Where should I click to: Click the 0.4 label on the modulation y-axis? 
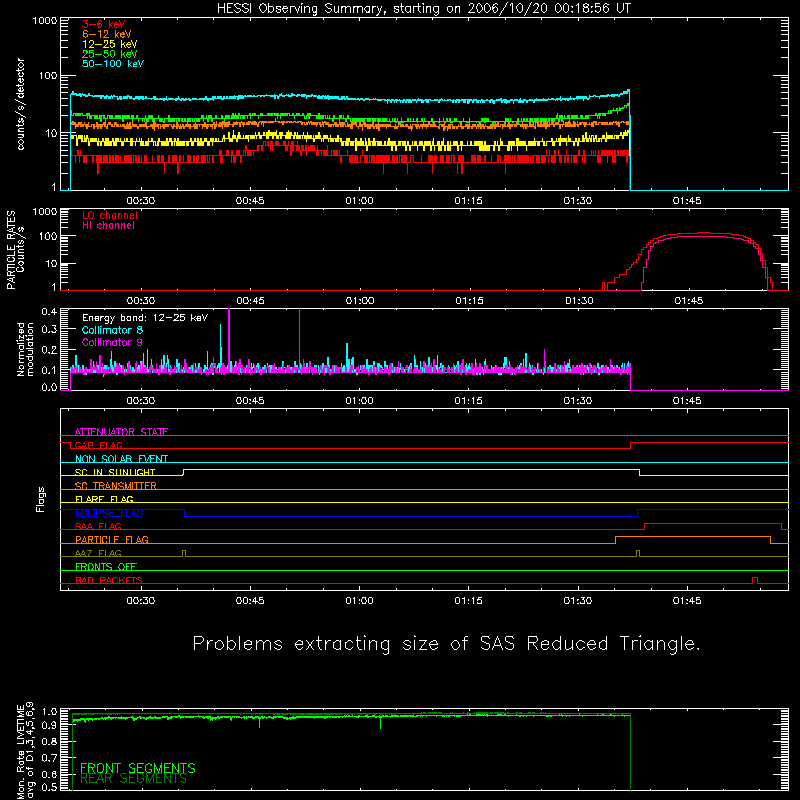(x=49, y=312)
